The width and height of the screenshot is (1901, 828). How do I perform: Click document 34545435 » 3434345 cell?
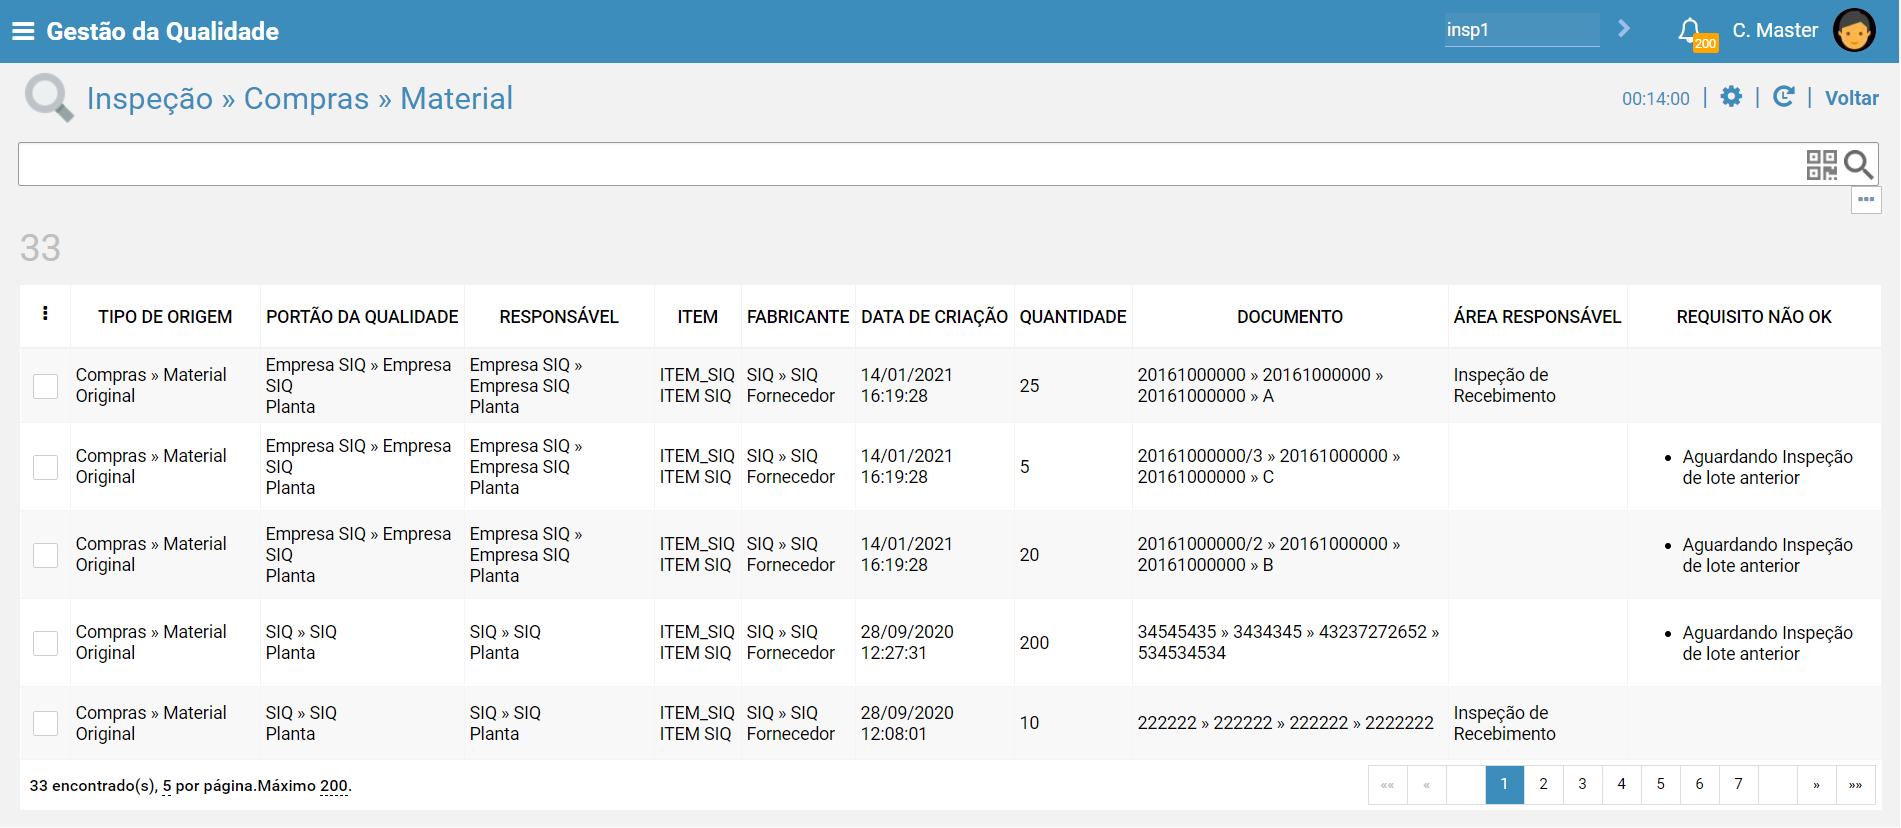coord(1288,643)
